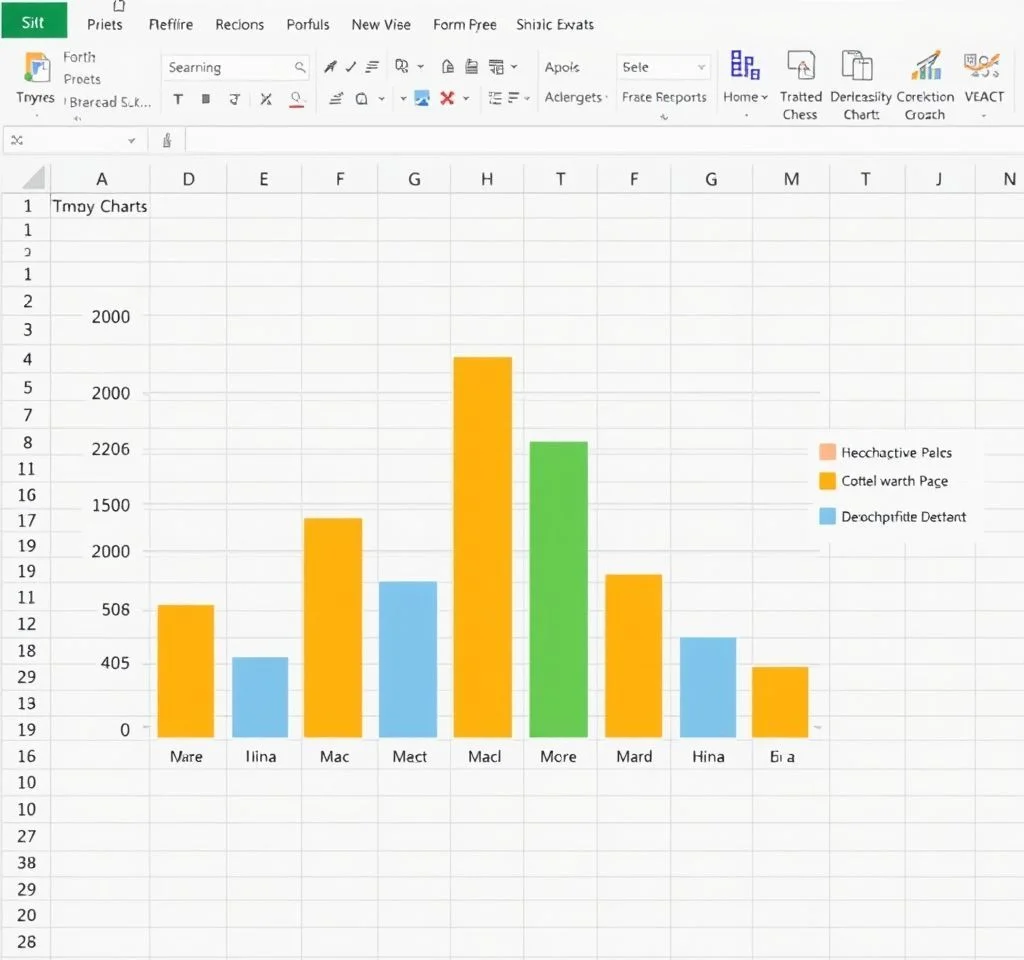Click the Dericasiity Chart icon

(x=858, y=68)
